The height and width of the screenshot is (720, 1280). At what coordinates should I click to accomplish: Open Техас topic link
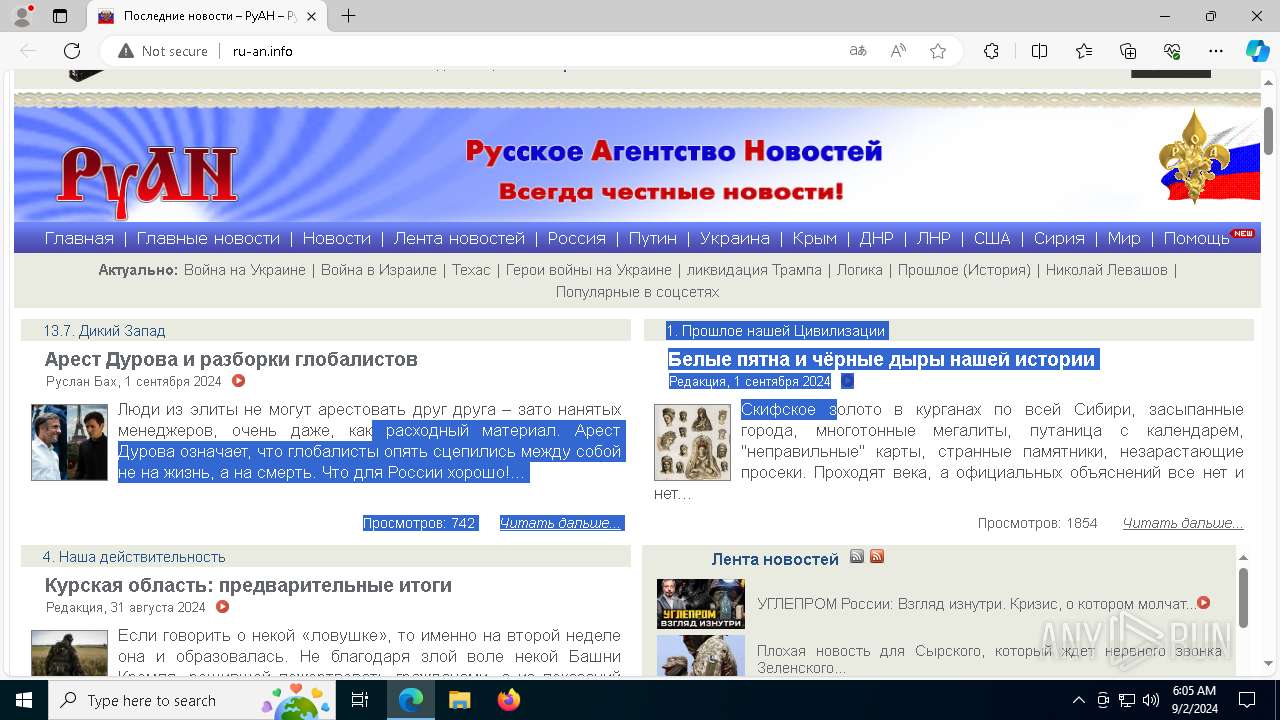tap(471, 270)
